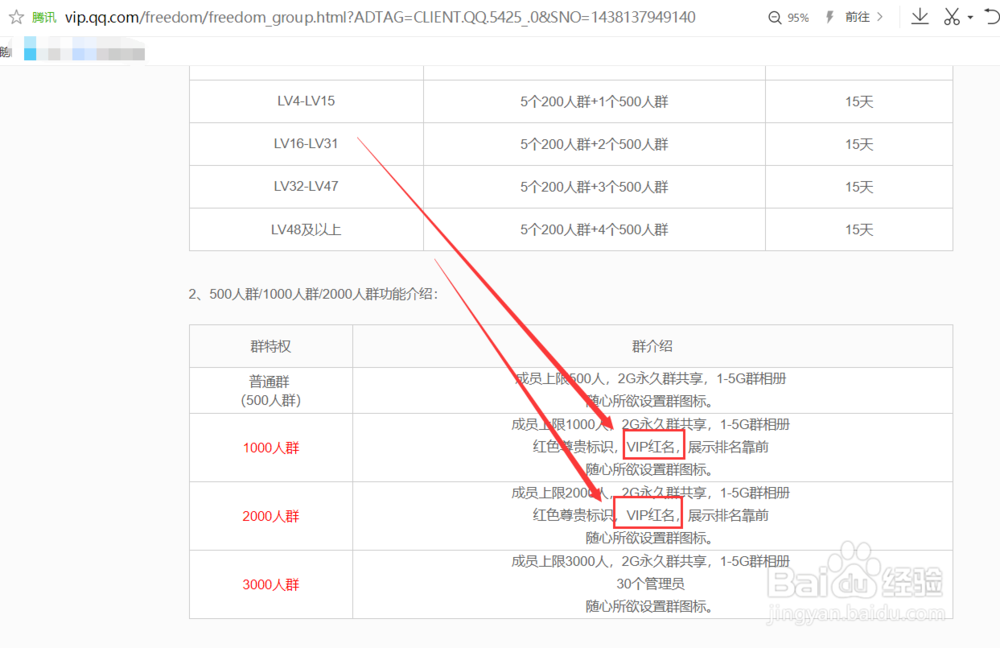The image size is (1000, 648).
Task: Open the screenshot tool dropdown arrow
Action: tap(970, 17)
